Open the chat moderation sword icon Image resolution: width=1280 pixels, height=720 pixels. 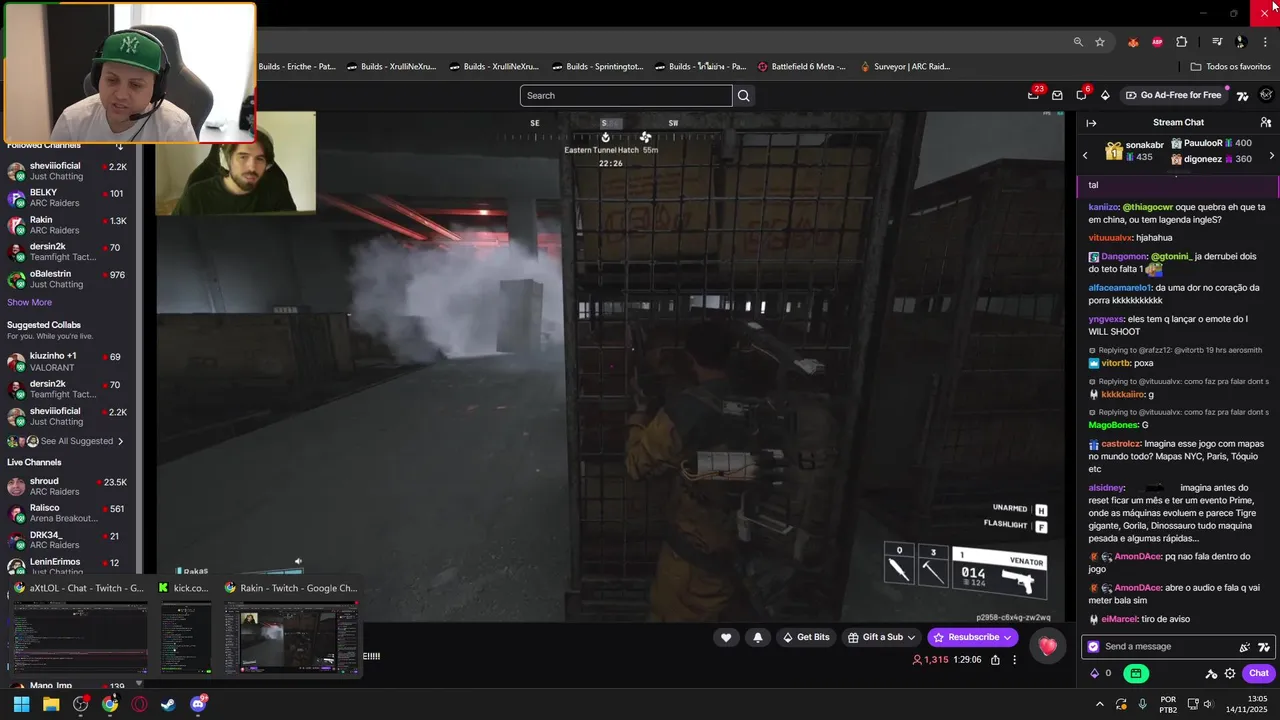coord(1211,674)
